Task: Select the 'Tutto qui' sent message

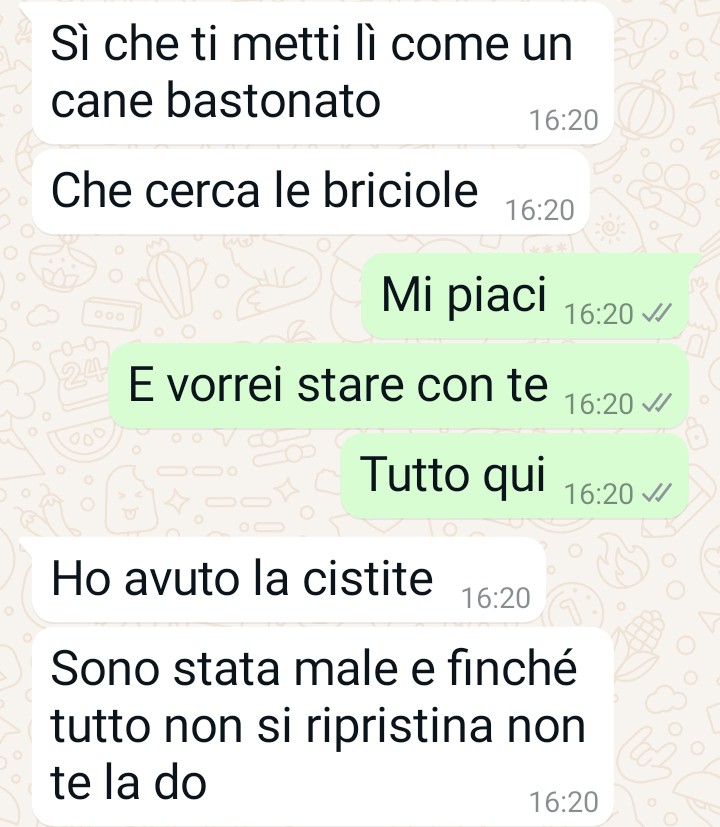Action: [515, 475]
